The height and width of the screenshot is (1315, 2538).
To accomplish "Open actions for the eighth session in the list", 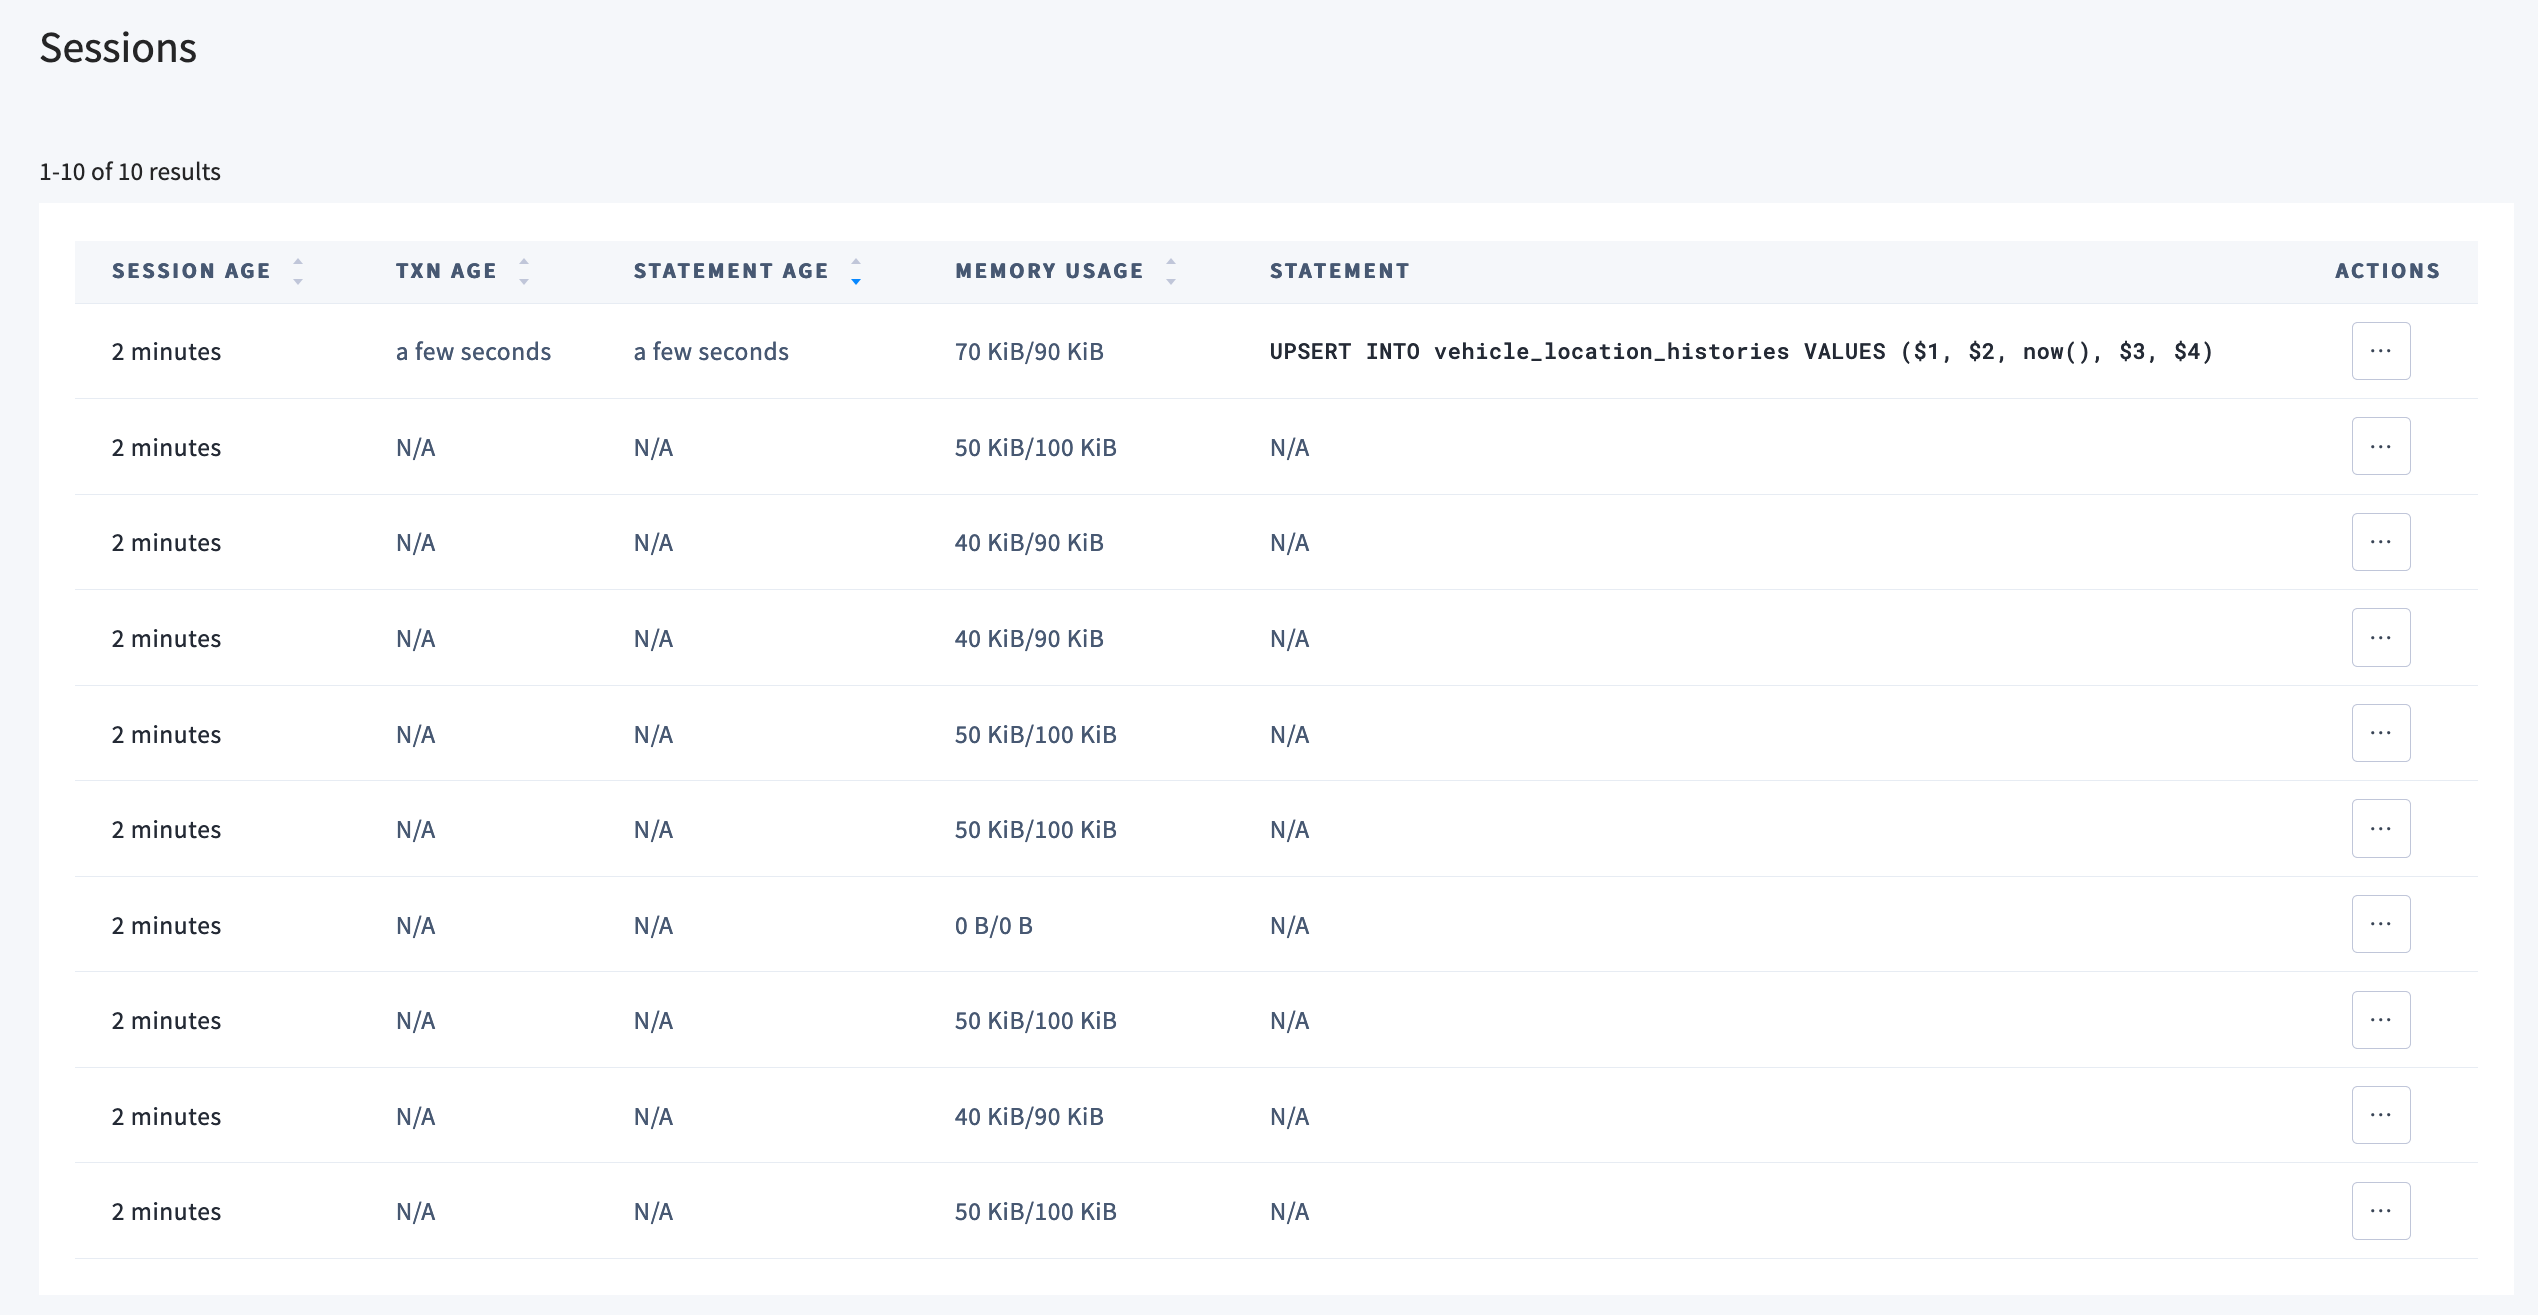I will (x=2381, y=1019).
